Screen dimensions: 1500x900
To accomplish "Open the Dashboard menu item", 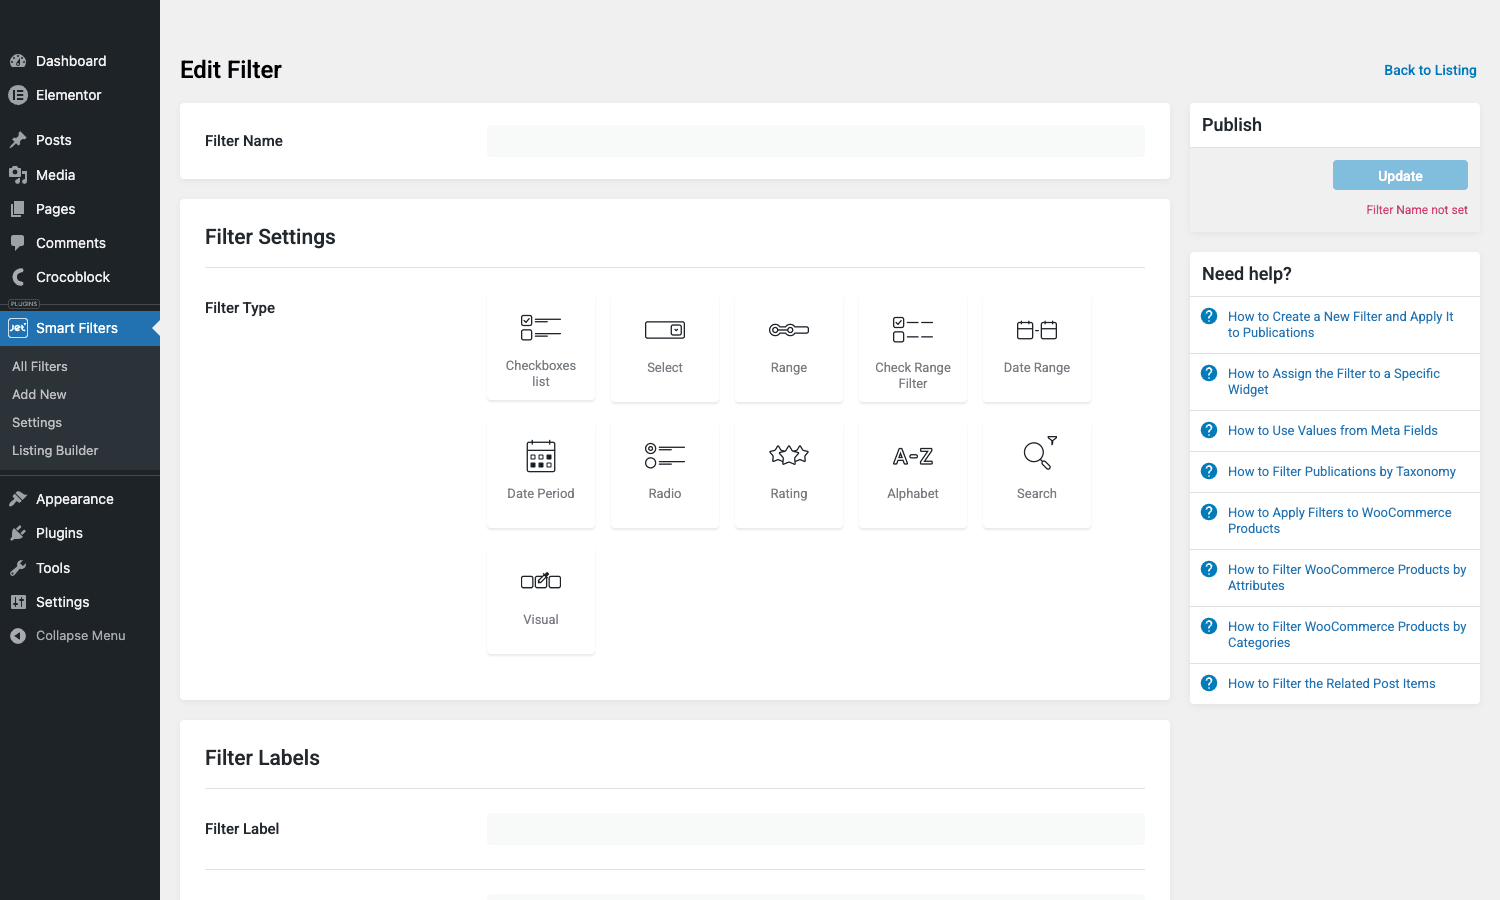I will tap(80, 61).
